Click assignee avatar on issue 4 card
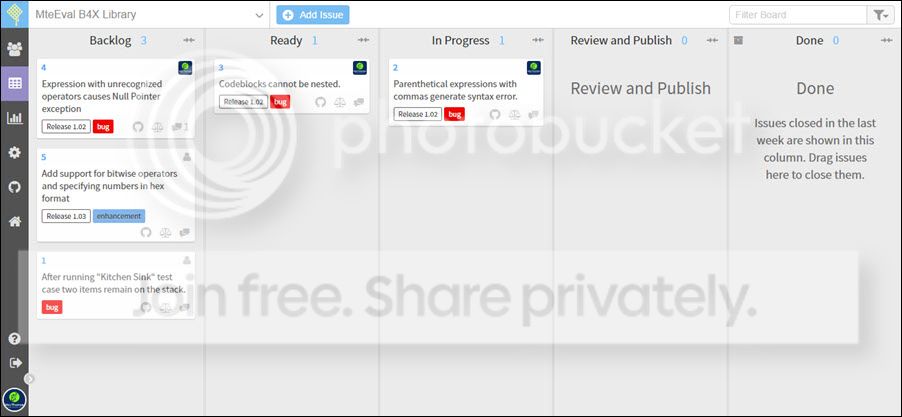 [185, 68]
